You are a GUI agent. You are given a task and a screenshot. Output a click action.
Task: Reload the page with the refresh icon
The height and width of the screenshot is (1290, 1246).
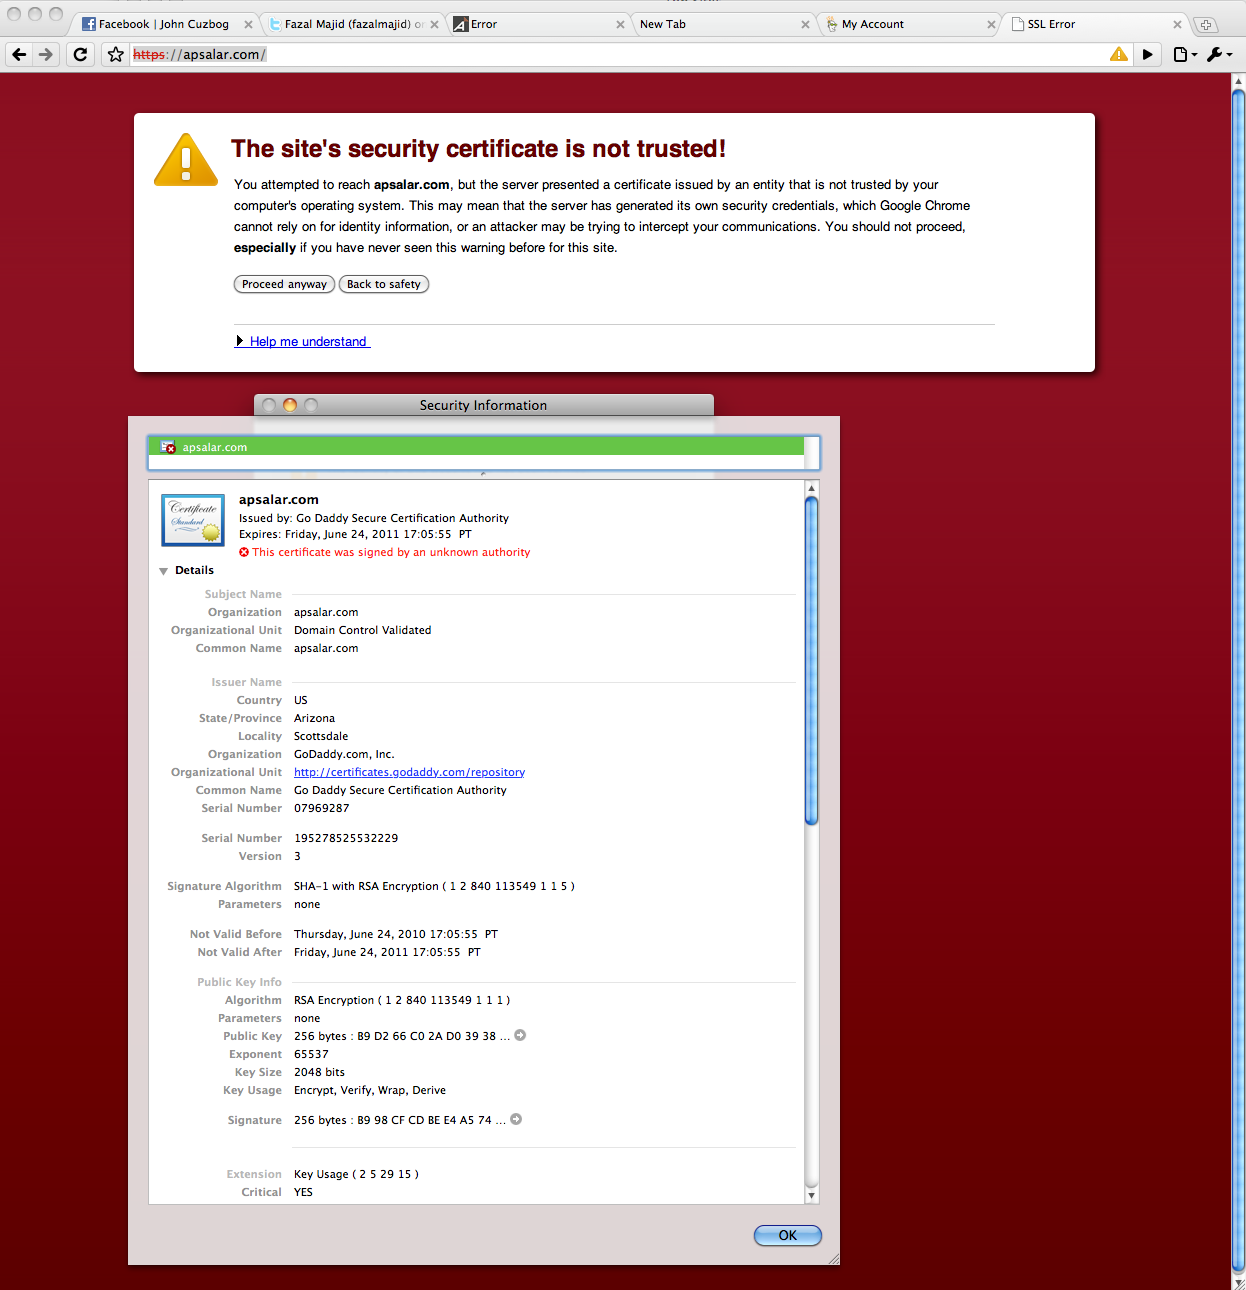pos(81,55)
